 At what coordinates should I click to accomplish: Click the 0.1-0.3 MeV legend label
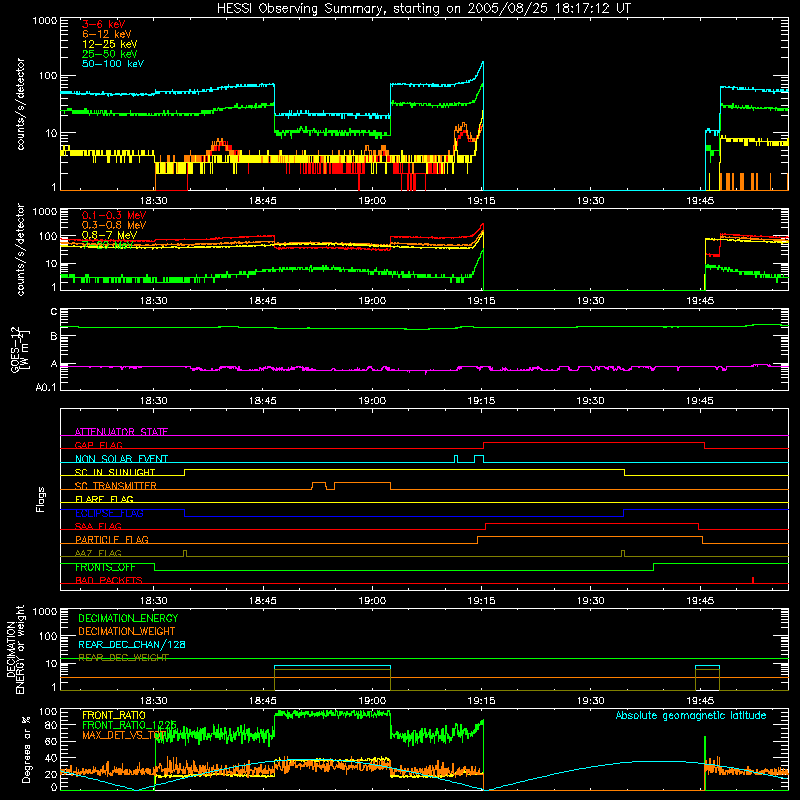[114, 215]
